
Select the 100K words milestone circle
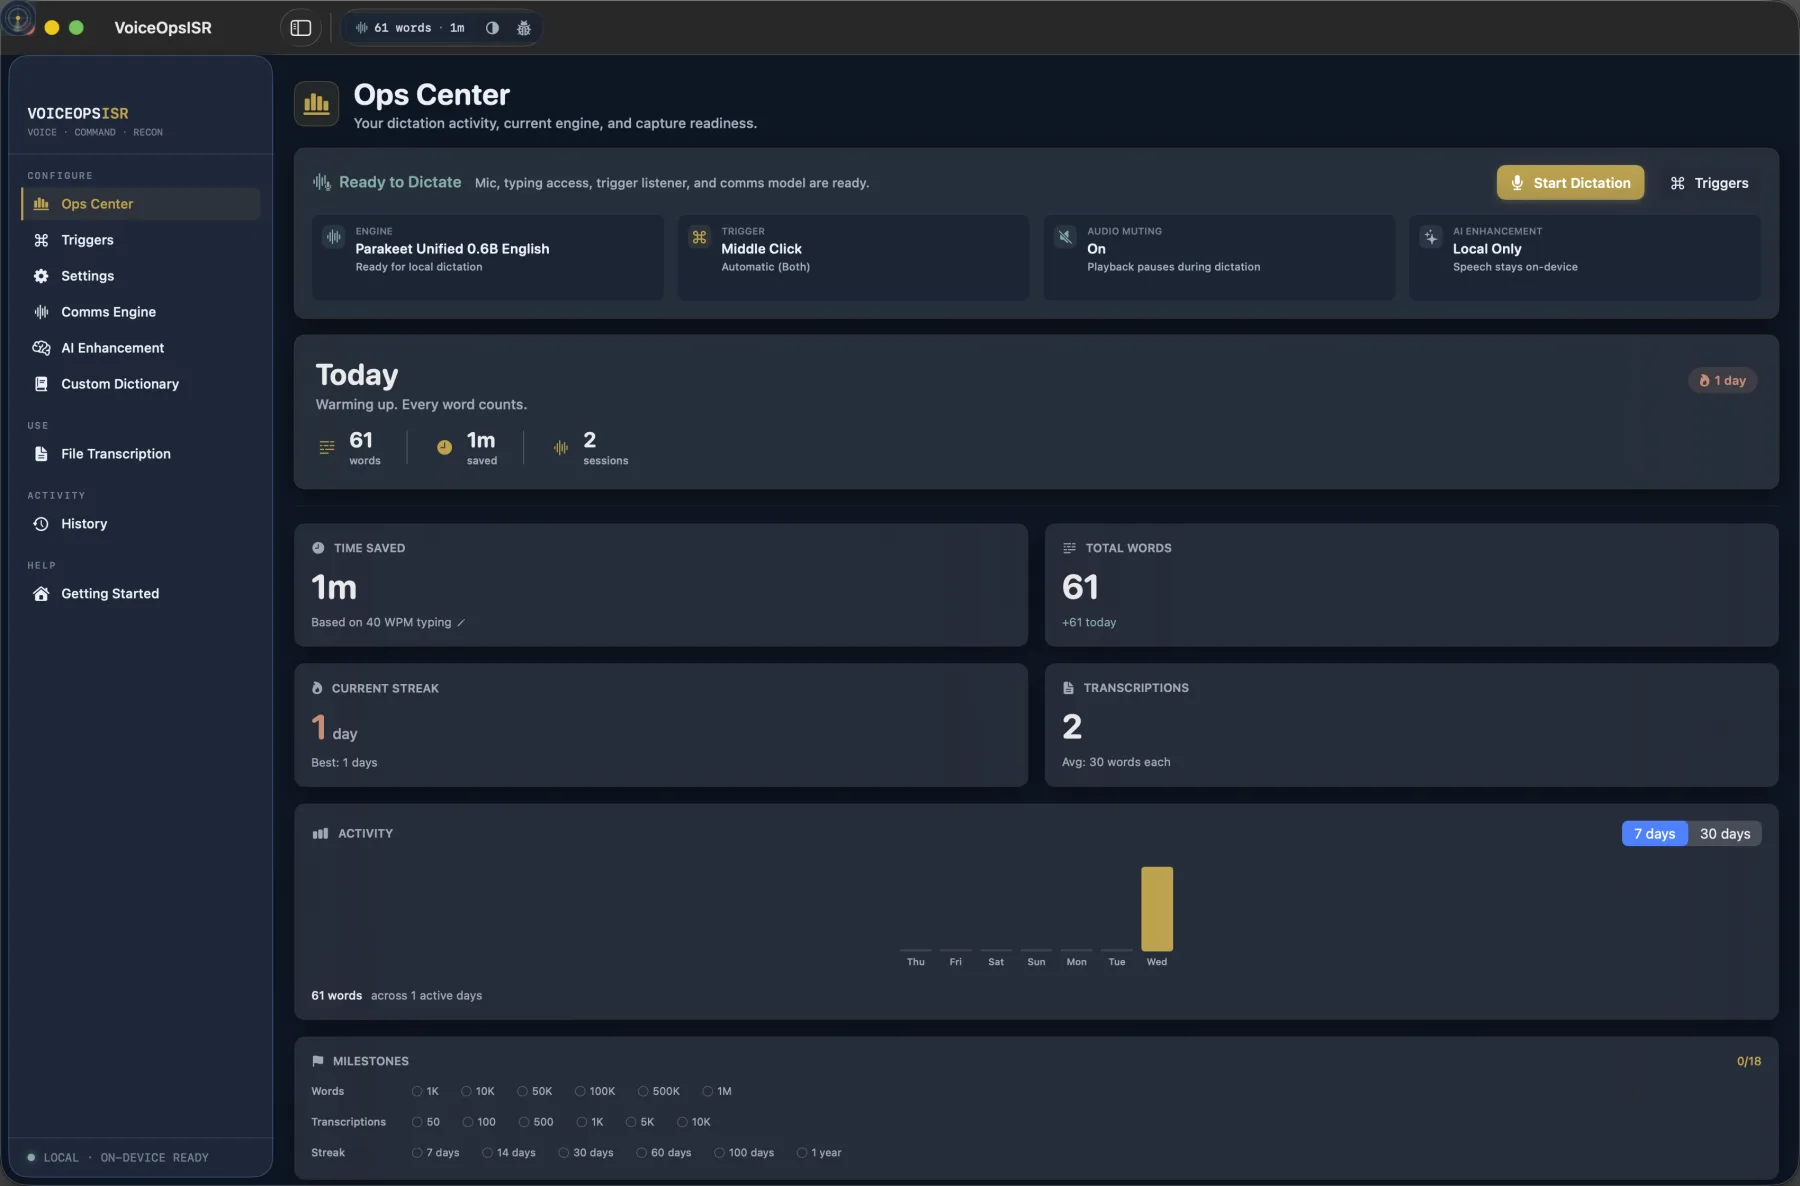click(580, 1091)
